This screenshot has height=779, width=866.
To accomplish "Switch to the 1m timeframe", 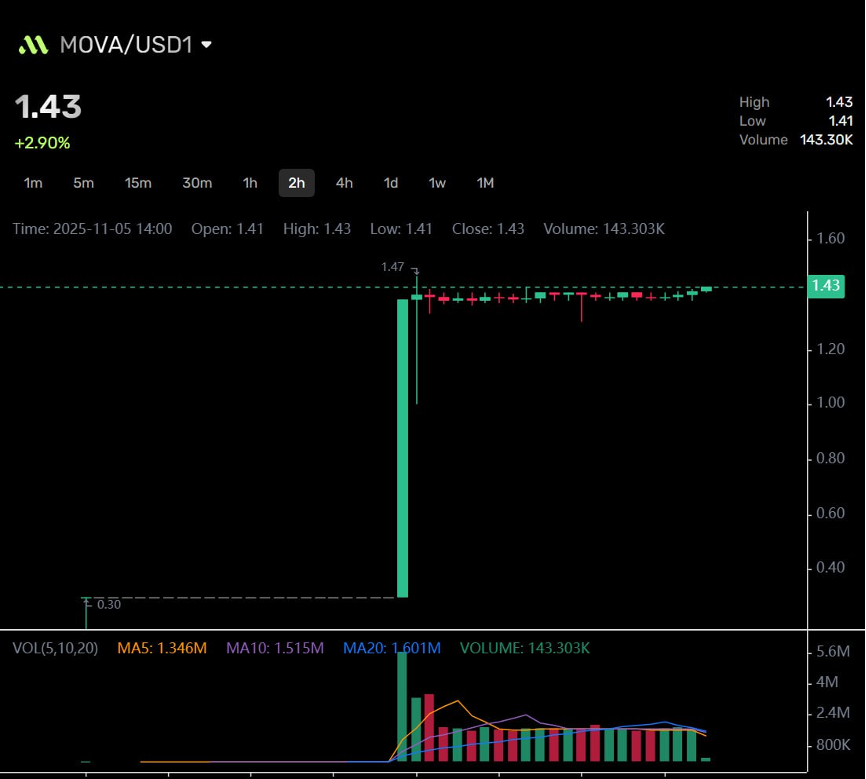I will pos(33,183).
